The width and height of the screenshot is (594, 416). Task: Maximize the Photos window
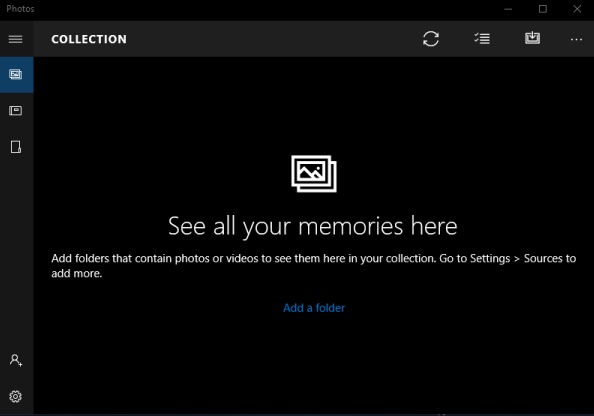[543, 9]
